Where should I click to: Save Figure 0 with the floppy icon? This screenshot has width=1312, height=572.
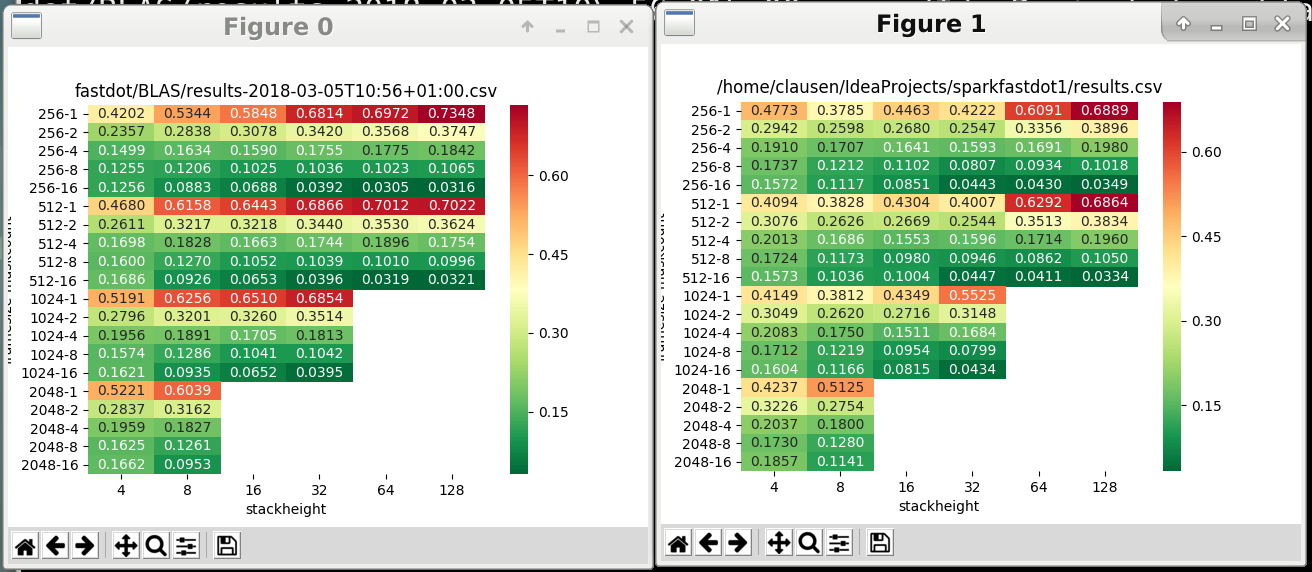tap(227, 546)
